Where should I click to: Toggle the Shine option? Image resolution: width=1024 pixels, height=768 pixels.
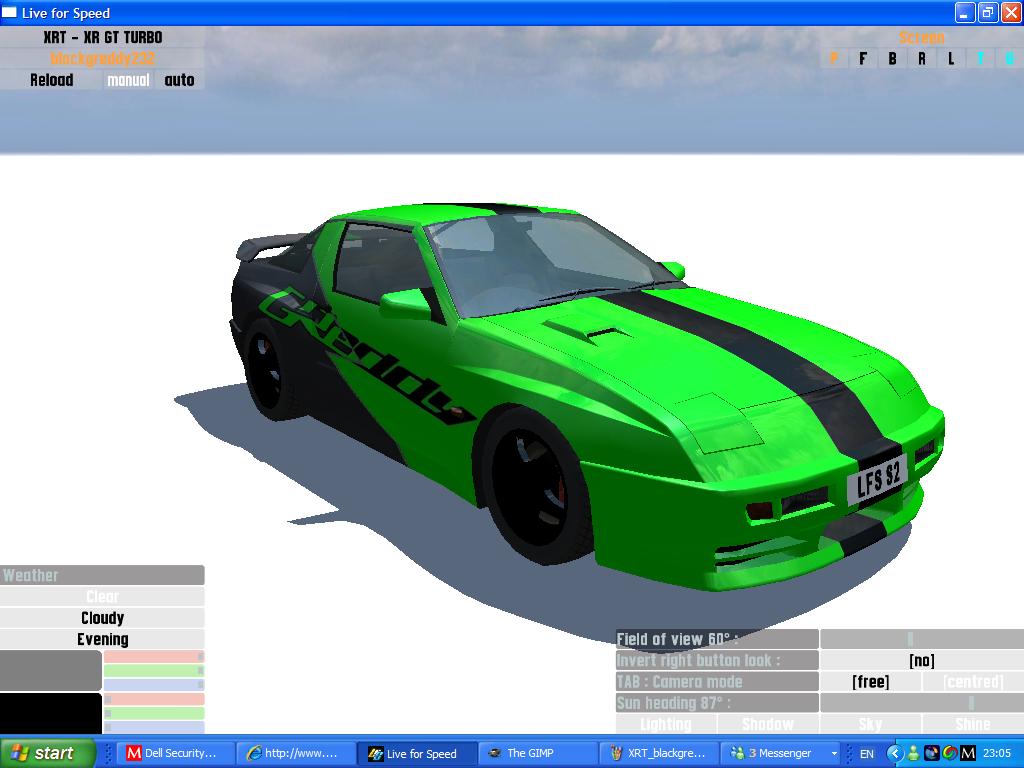point(973,724)
